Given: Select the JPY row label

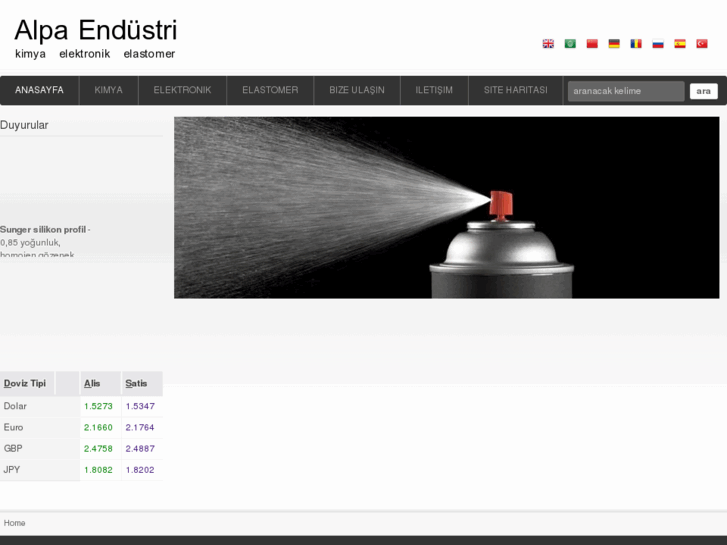Looking at the screenshot, I should (12, 470).
